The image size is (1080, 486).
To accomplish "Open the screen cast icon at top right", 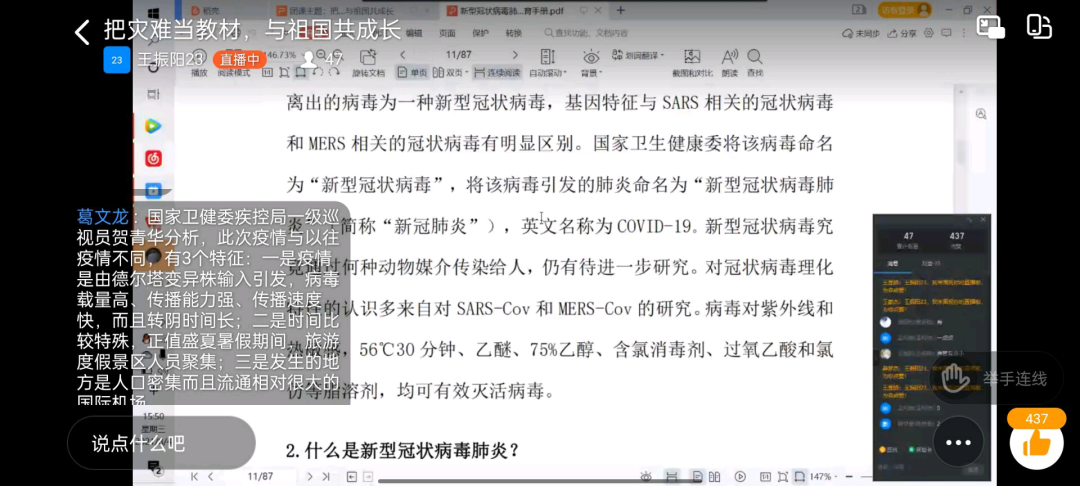I will coord(990,27).
